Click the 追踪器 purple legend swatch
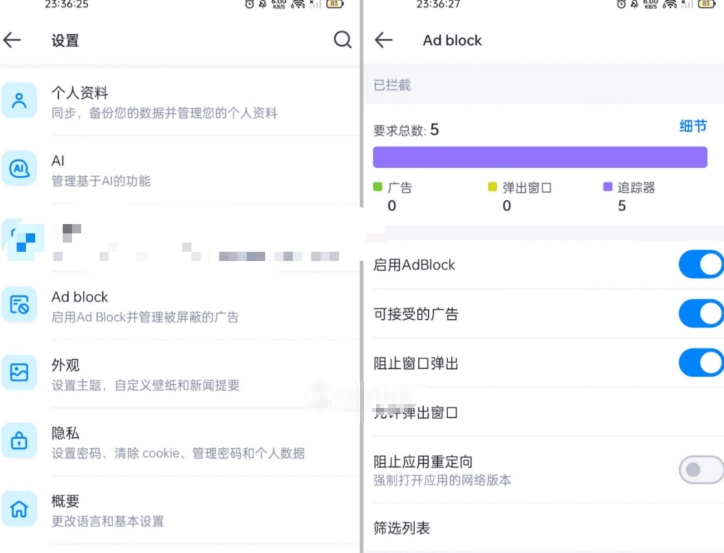 click(x=608, y=187)
